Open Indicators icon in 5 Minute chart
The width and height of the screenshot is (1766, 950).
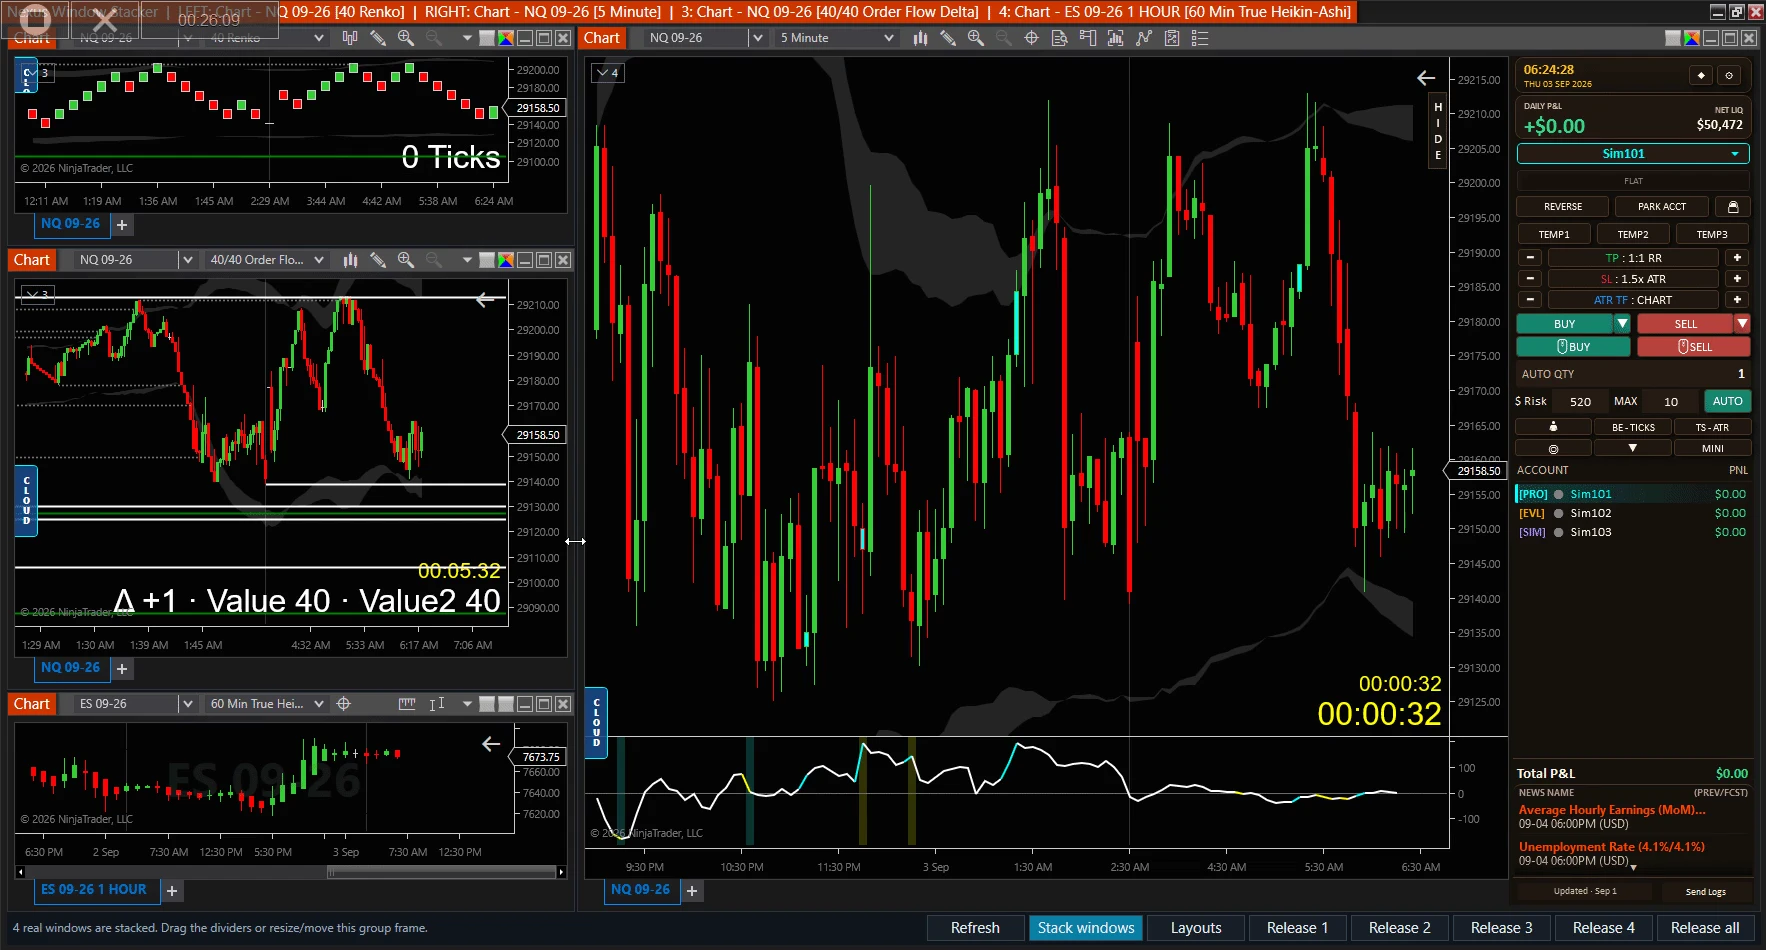[x=1116, y=38]
